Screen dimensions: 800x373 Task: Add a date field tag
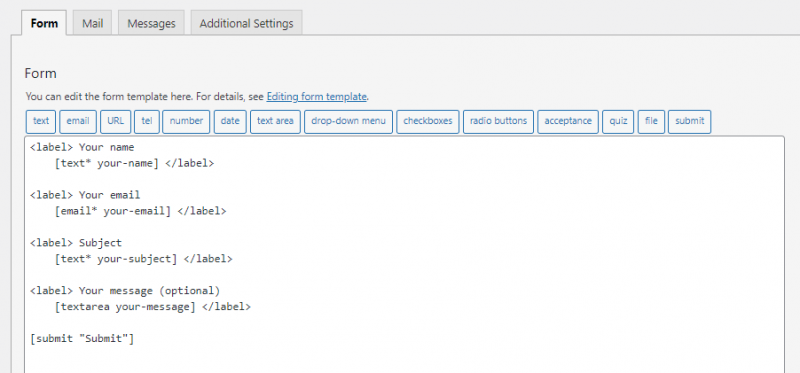[x=230, y=121]
